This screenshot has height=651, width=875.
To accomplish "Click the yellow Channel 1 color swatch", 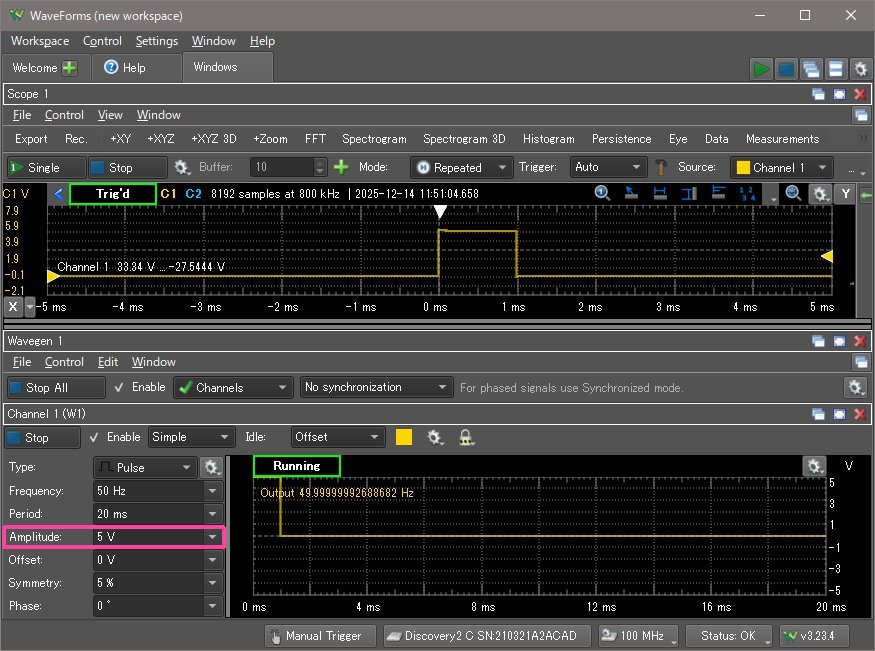I will pos(404,437).
